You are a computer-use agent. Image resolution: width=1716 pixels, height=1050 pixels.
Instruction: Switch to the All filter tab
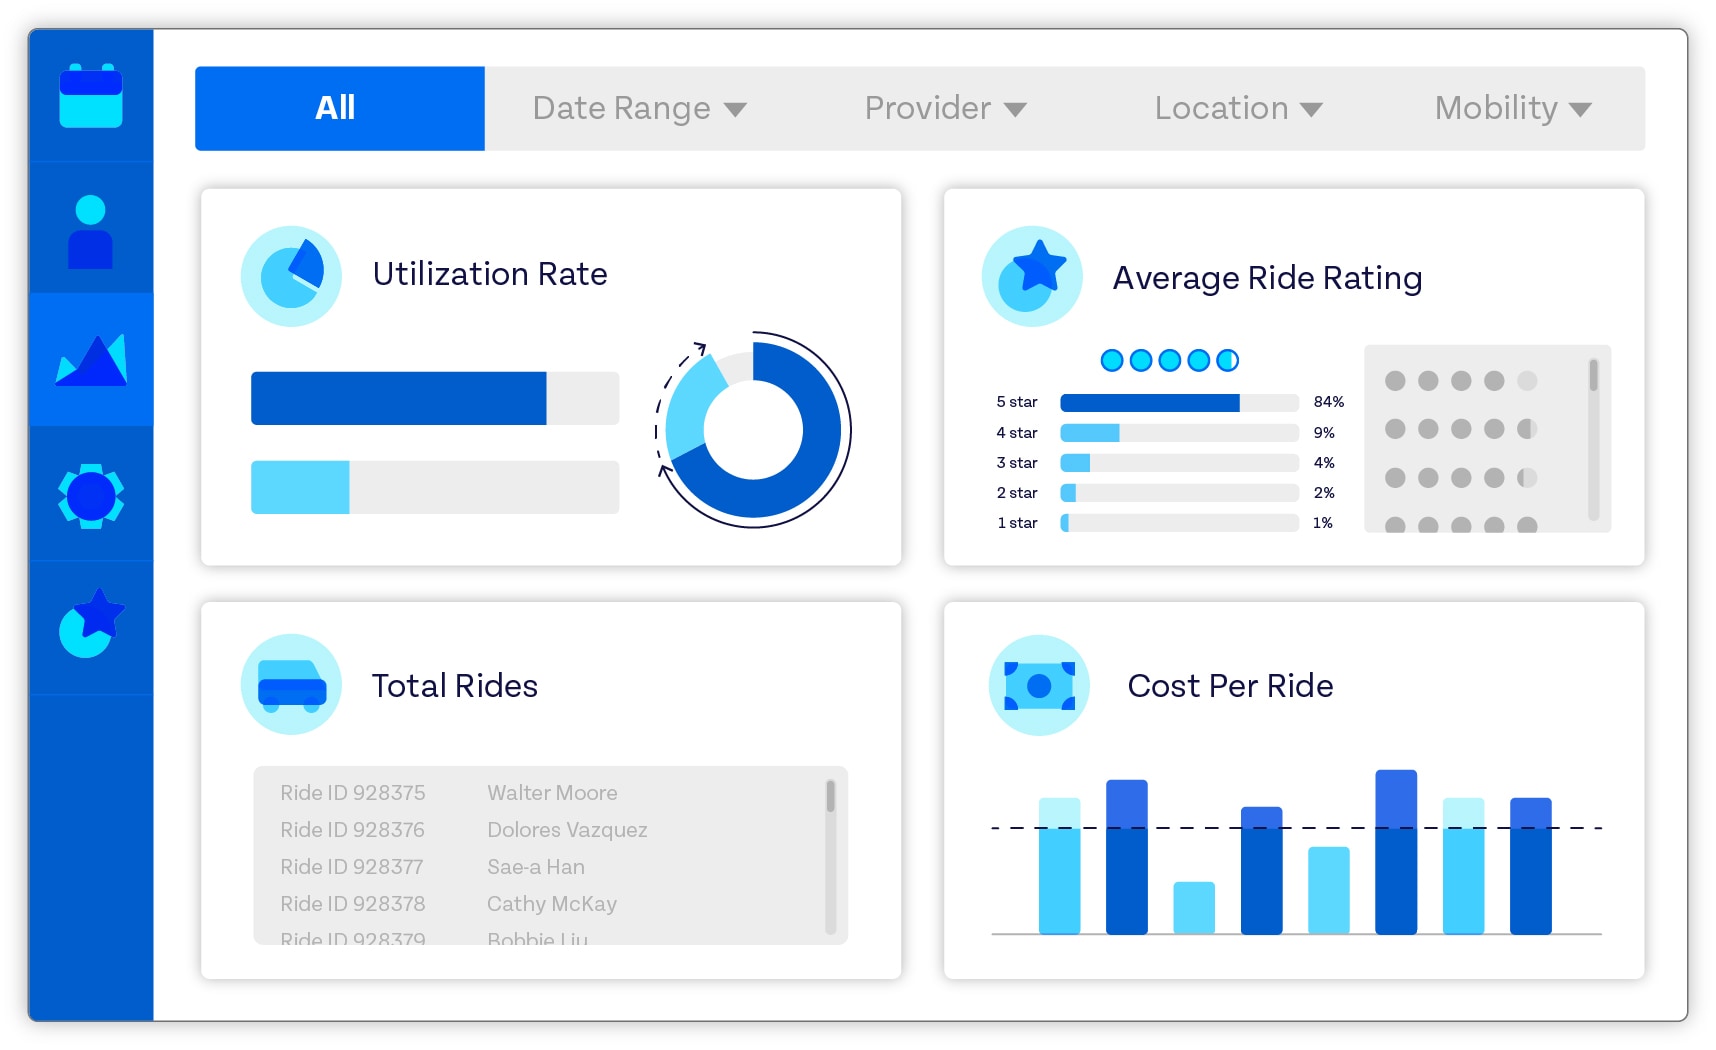pos(339,107)
